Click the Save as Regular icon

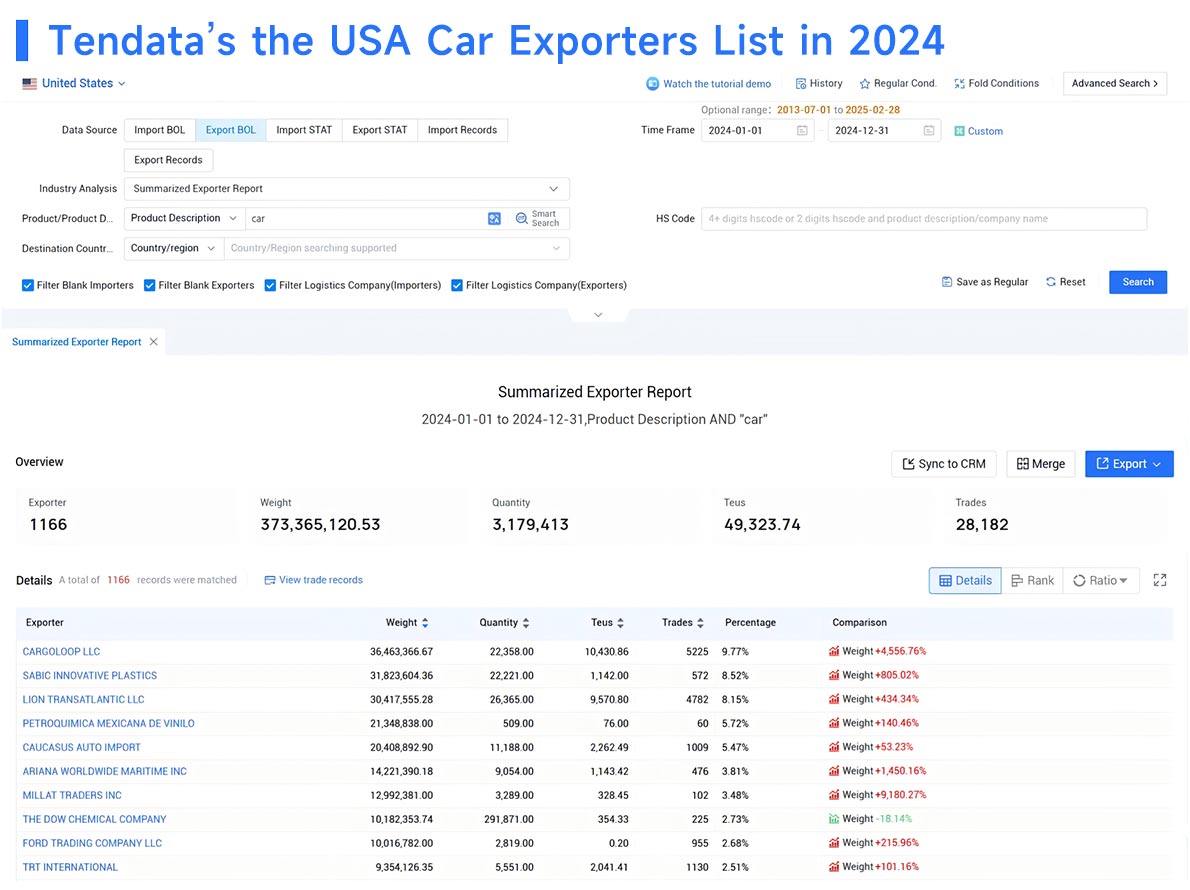pyautogui.click(x=946, y=282)
